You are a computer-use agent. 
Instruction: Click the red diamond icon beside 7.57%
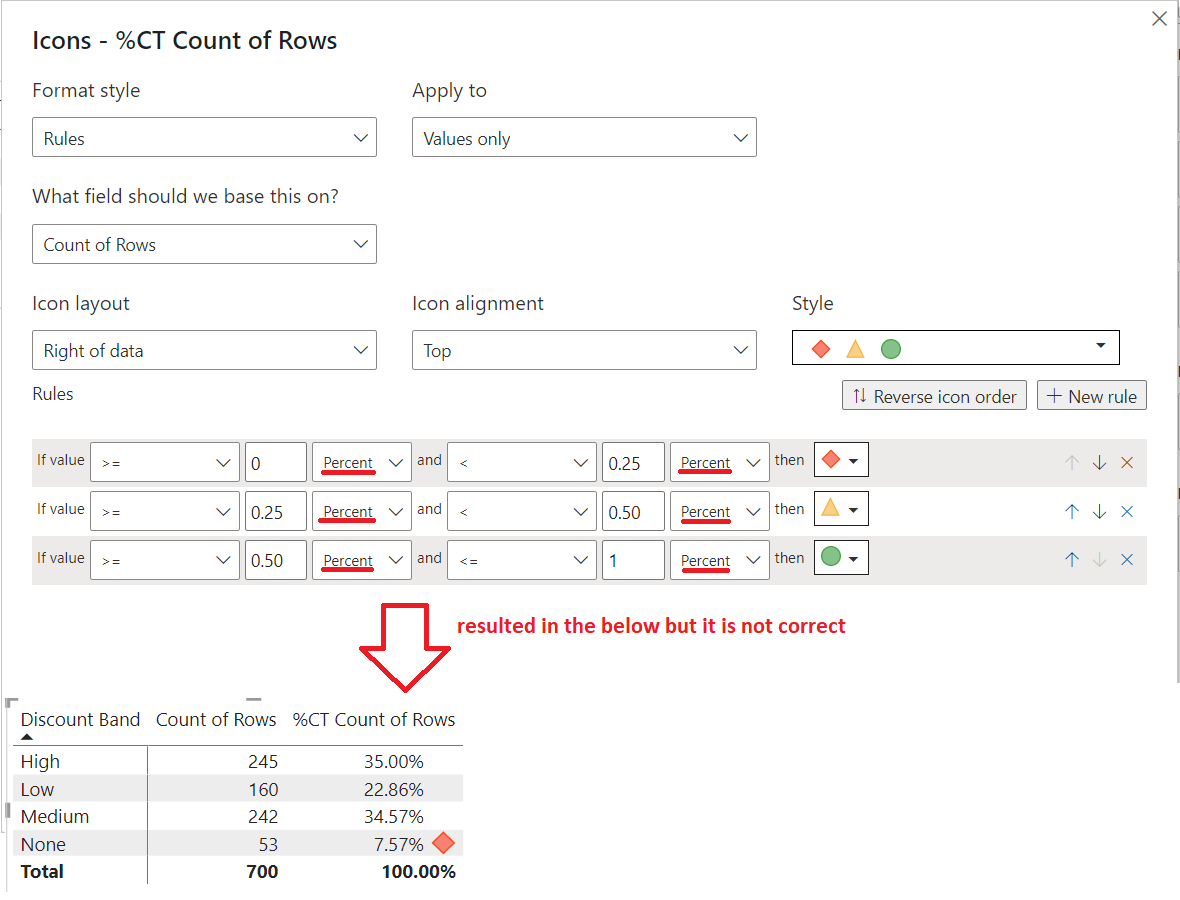click(444, 843)
